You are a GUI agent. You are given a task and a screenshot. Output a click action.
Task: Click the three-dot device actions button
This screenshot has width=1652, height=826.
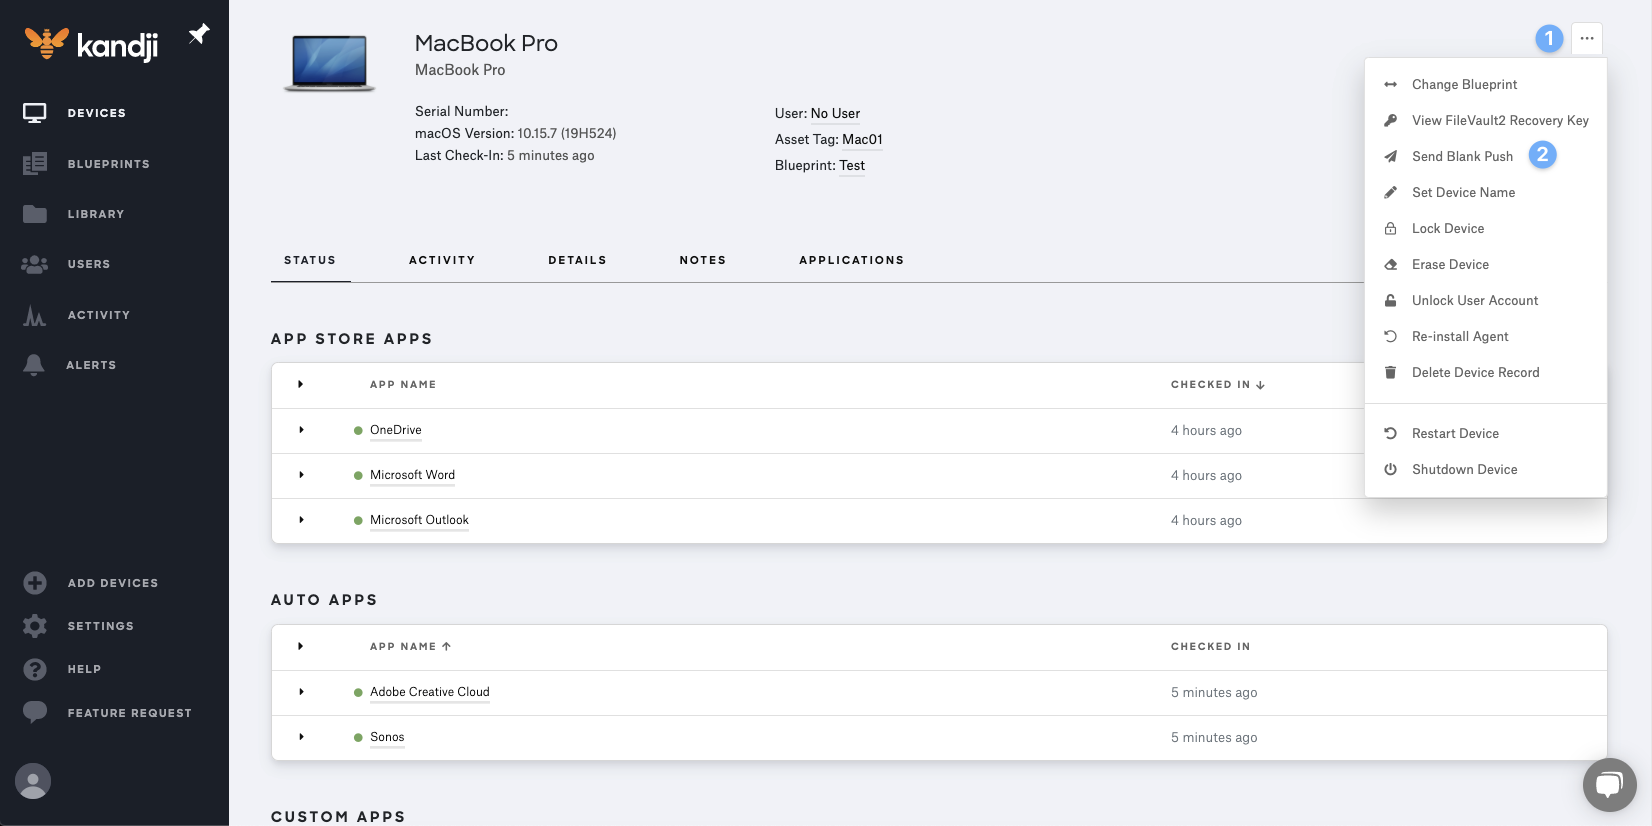[x=1587, y=39]
